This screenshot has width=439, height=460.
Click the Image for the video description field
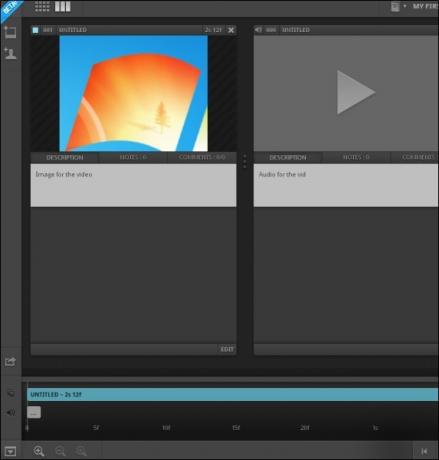click(x=133, y=185)
